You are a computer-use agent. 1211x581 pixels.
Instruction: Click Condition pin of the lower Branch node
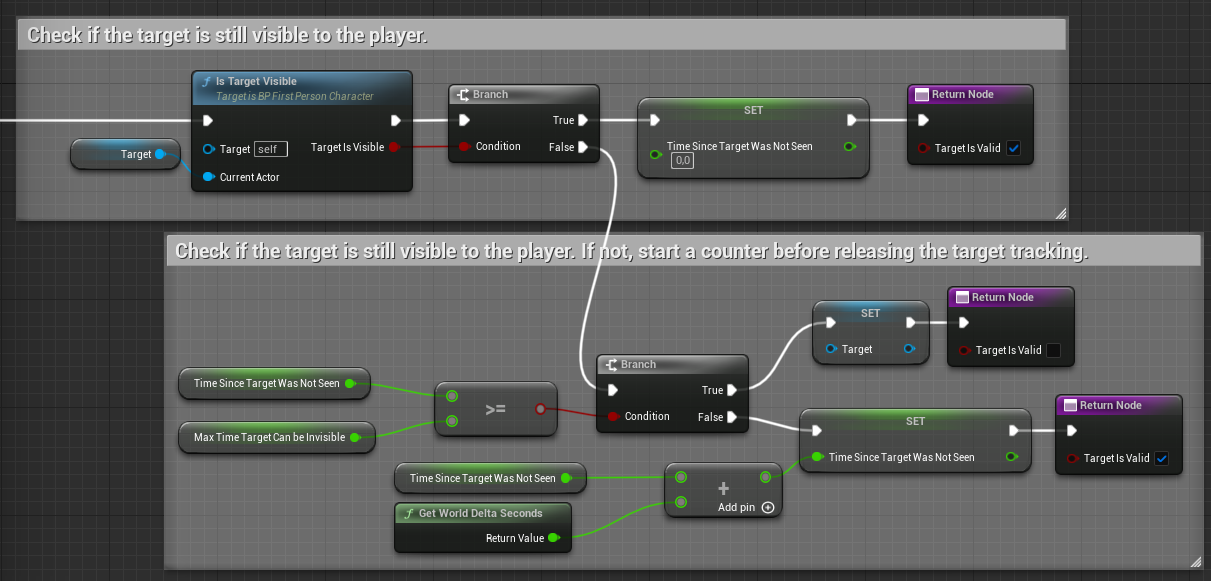pyautogui.click(x=612, y=416)
